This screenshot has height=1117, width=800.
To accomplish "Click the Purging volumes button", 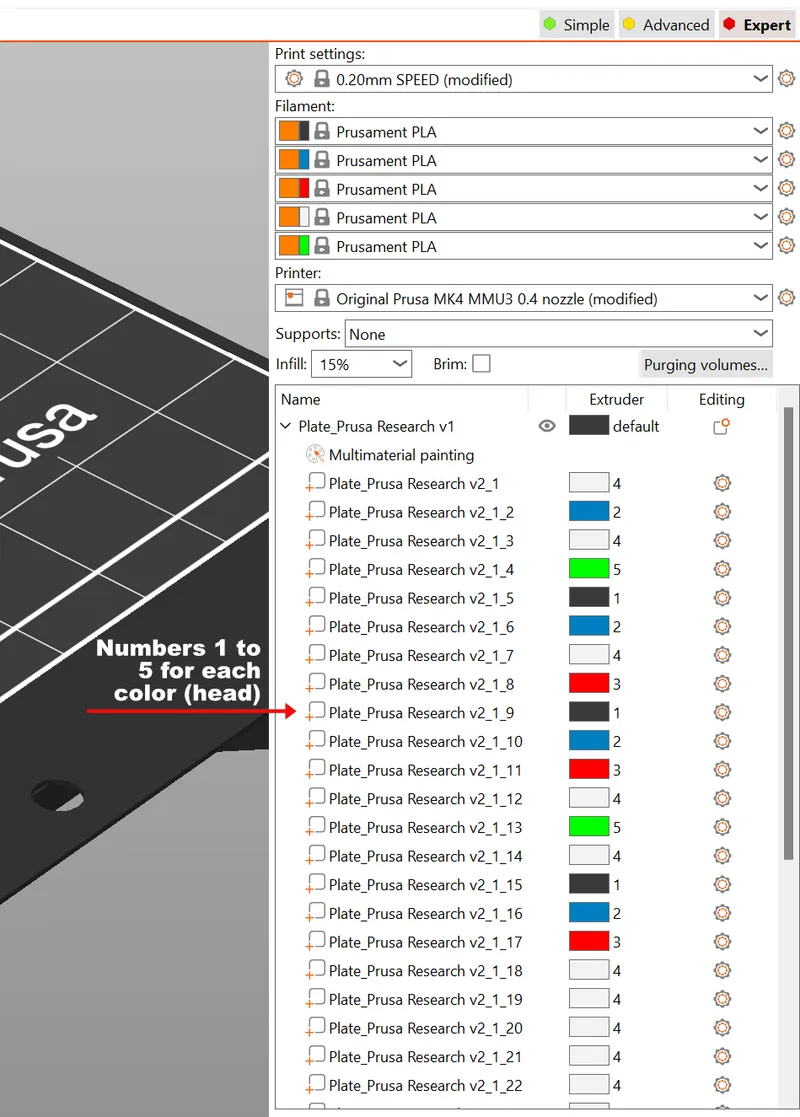I will tap(705, 364).
